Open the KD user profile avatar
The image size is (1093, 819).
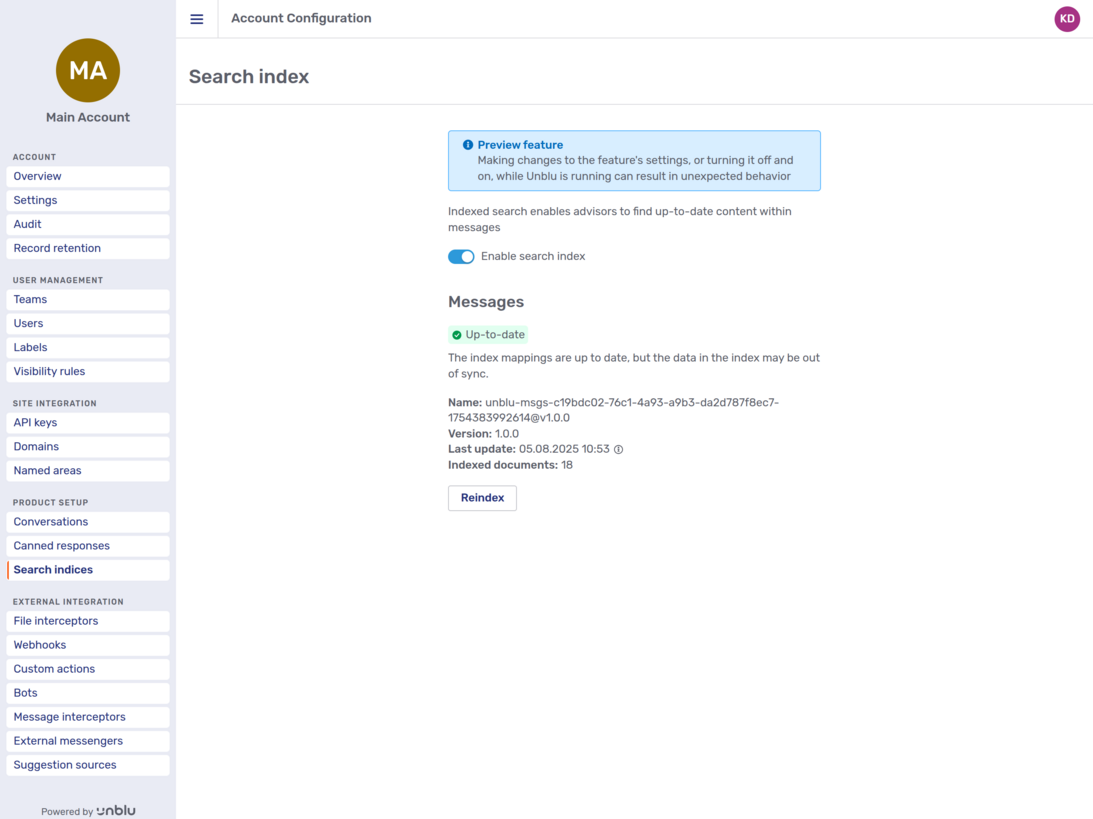1067,18
